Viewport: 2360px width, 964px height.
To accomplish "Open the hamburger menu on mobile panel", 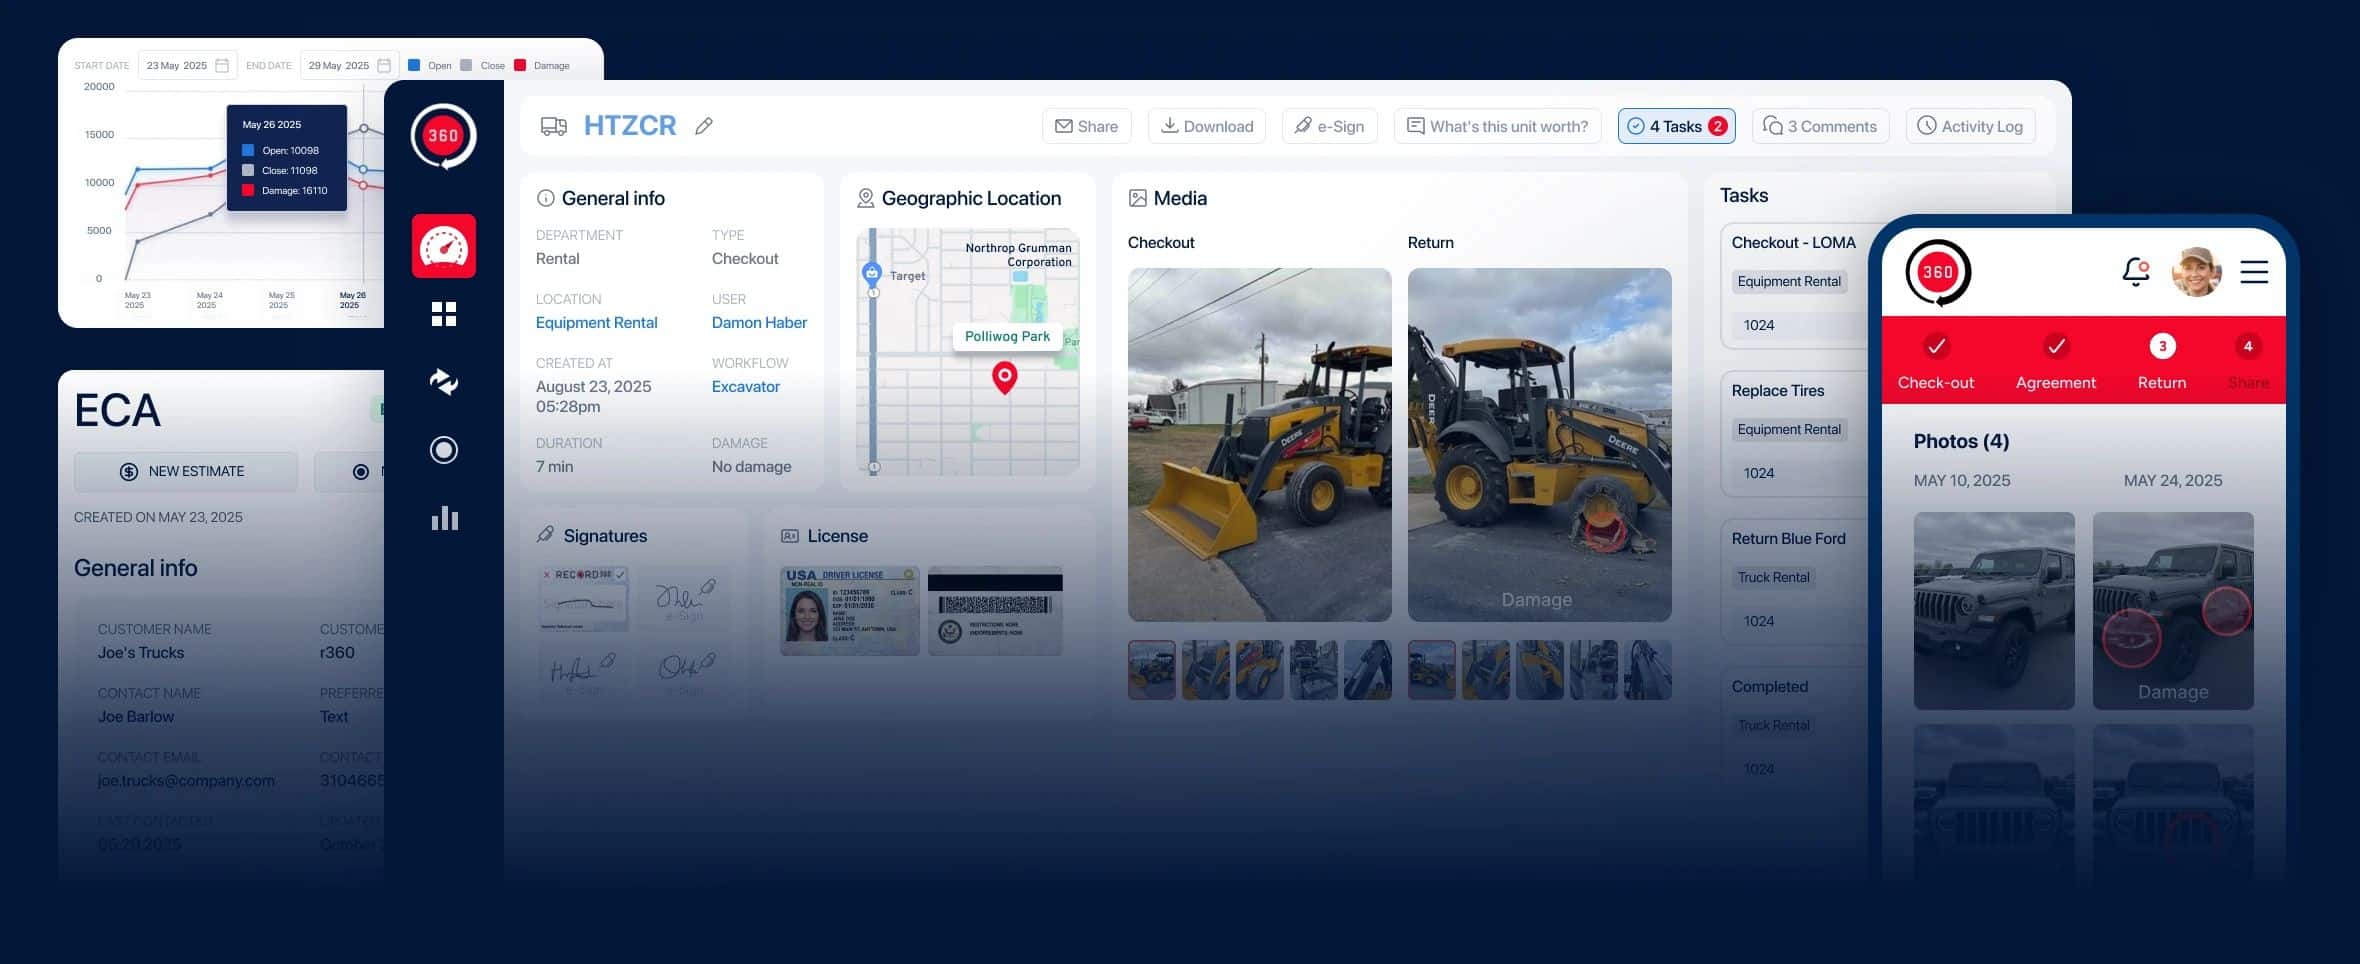I will click(2253, 272).
